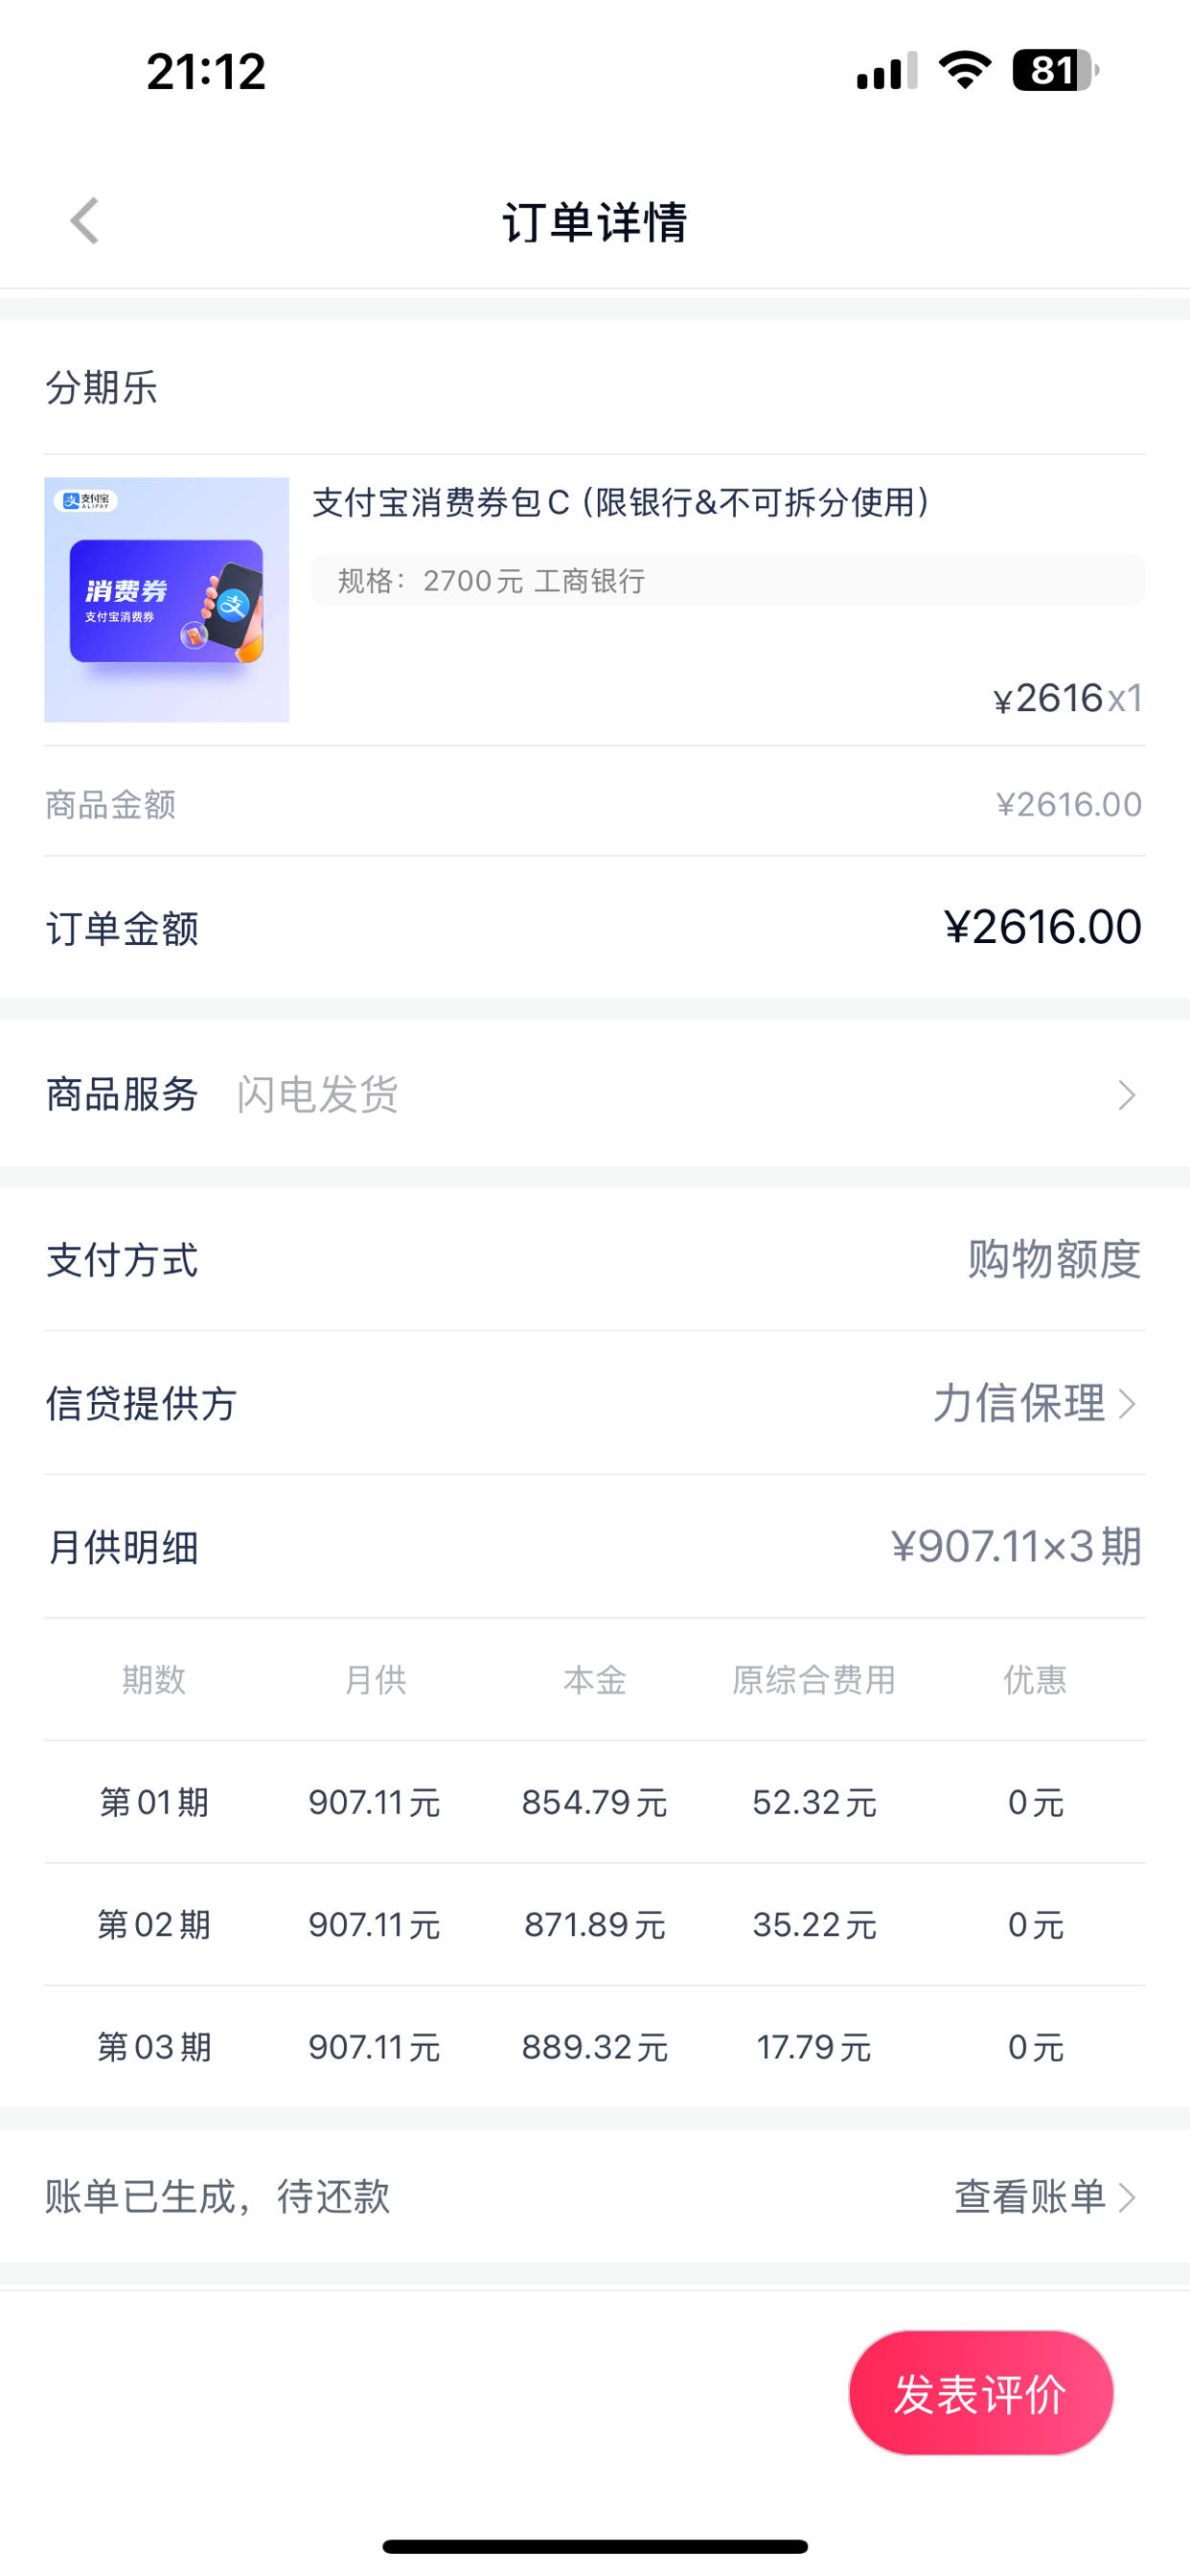Screen dimensions: 1190x2576
Task: Open product title 支付宝消费券包C
Action: (x=621, y=502)
